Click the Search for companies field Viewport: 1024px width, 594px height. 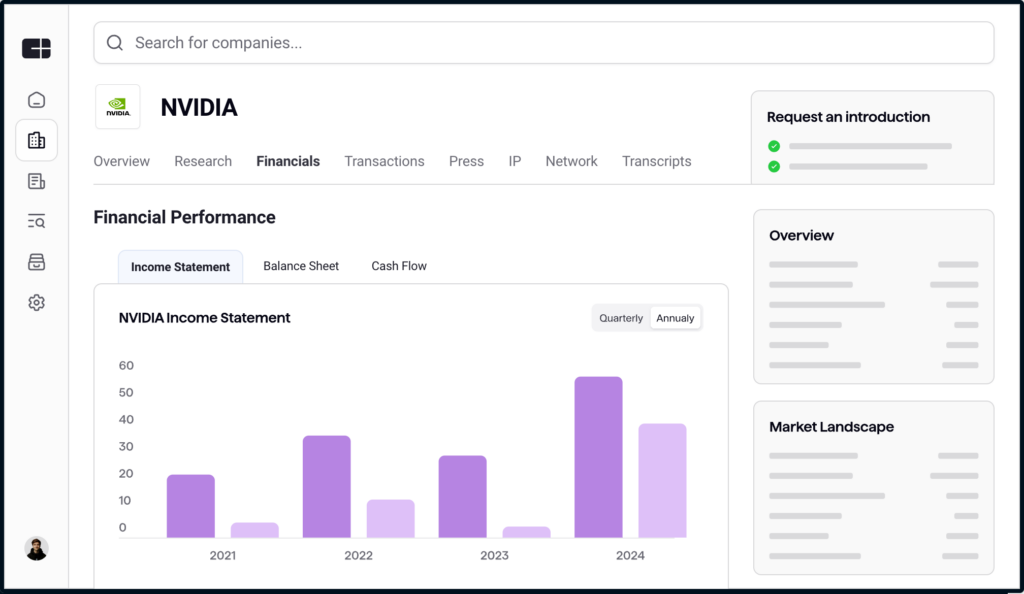[x=544, y=43]
